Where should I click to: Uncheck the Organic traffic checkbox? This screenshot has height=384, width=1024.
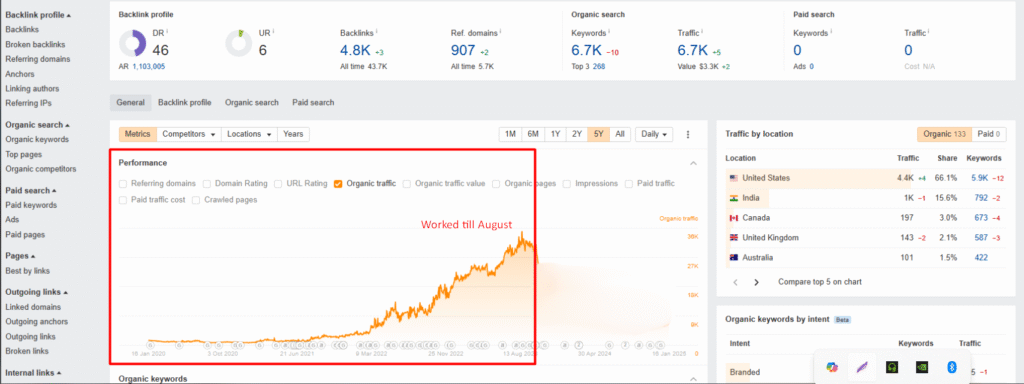coord(338,184)
